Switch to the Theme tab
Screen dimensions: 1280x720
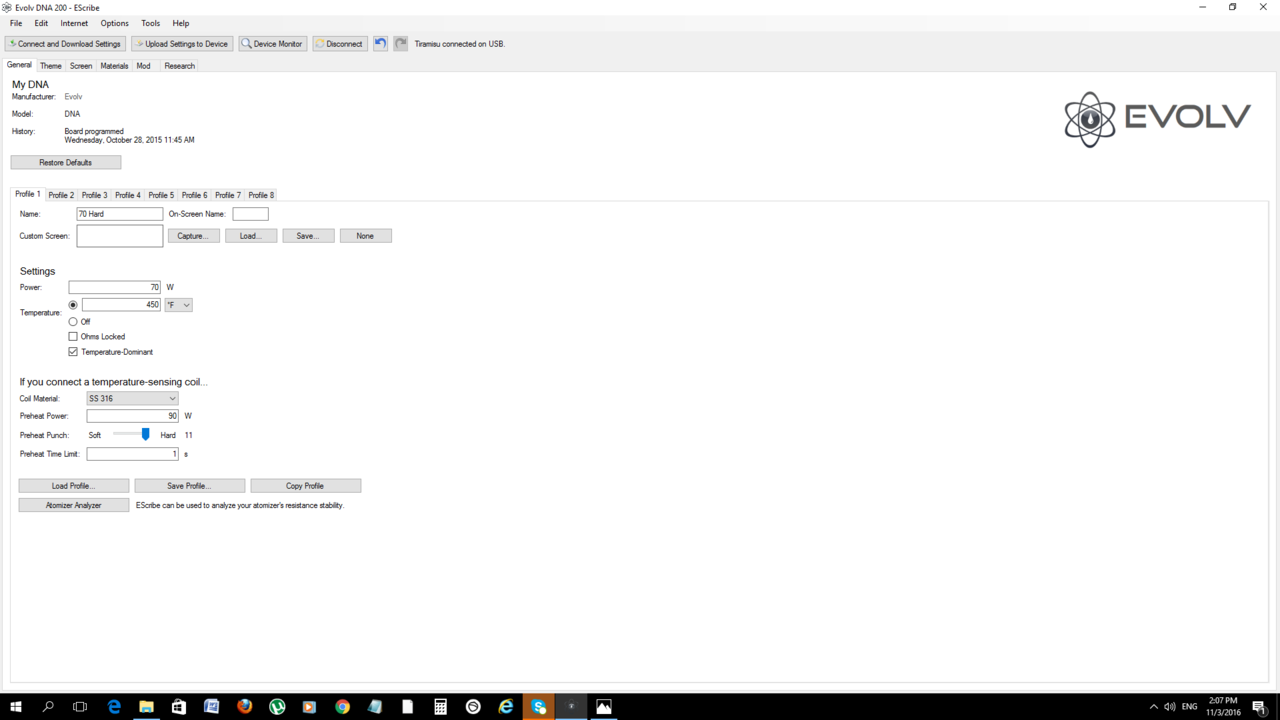coord(51,66)
